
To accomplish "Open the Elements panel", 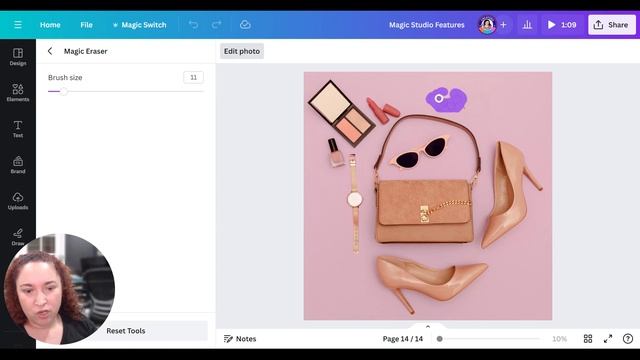I will click(18, 93).
